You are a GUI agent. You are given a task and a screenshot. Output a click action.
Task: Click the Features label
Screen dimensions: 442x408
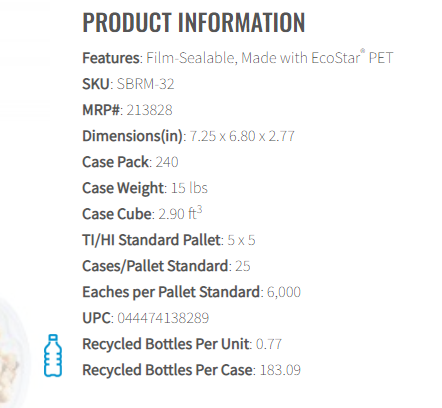coord(111,58)
